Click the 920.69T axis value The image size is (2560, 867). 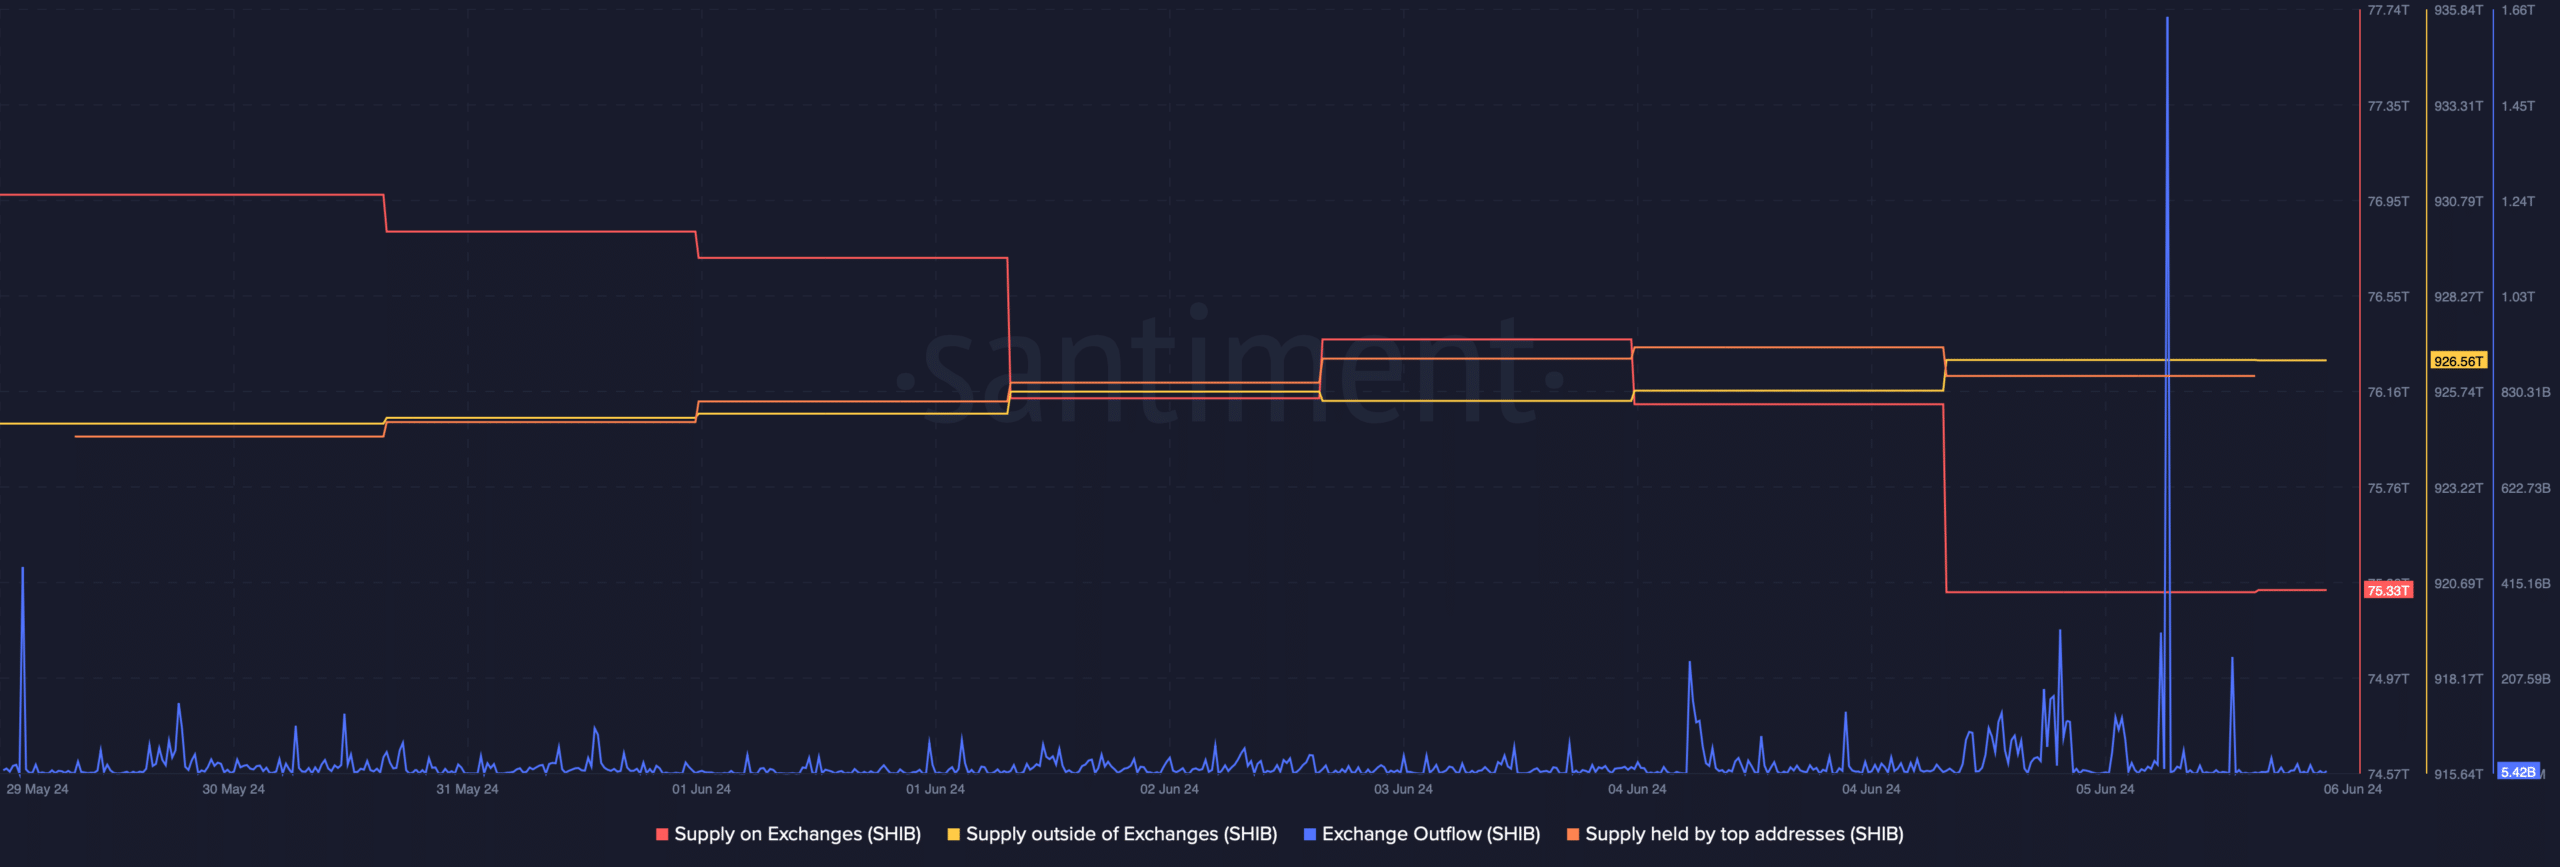[x=2458, y=583]
